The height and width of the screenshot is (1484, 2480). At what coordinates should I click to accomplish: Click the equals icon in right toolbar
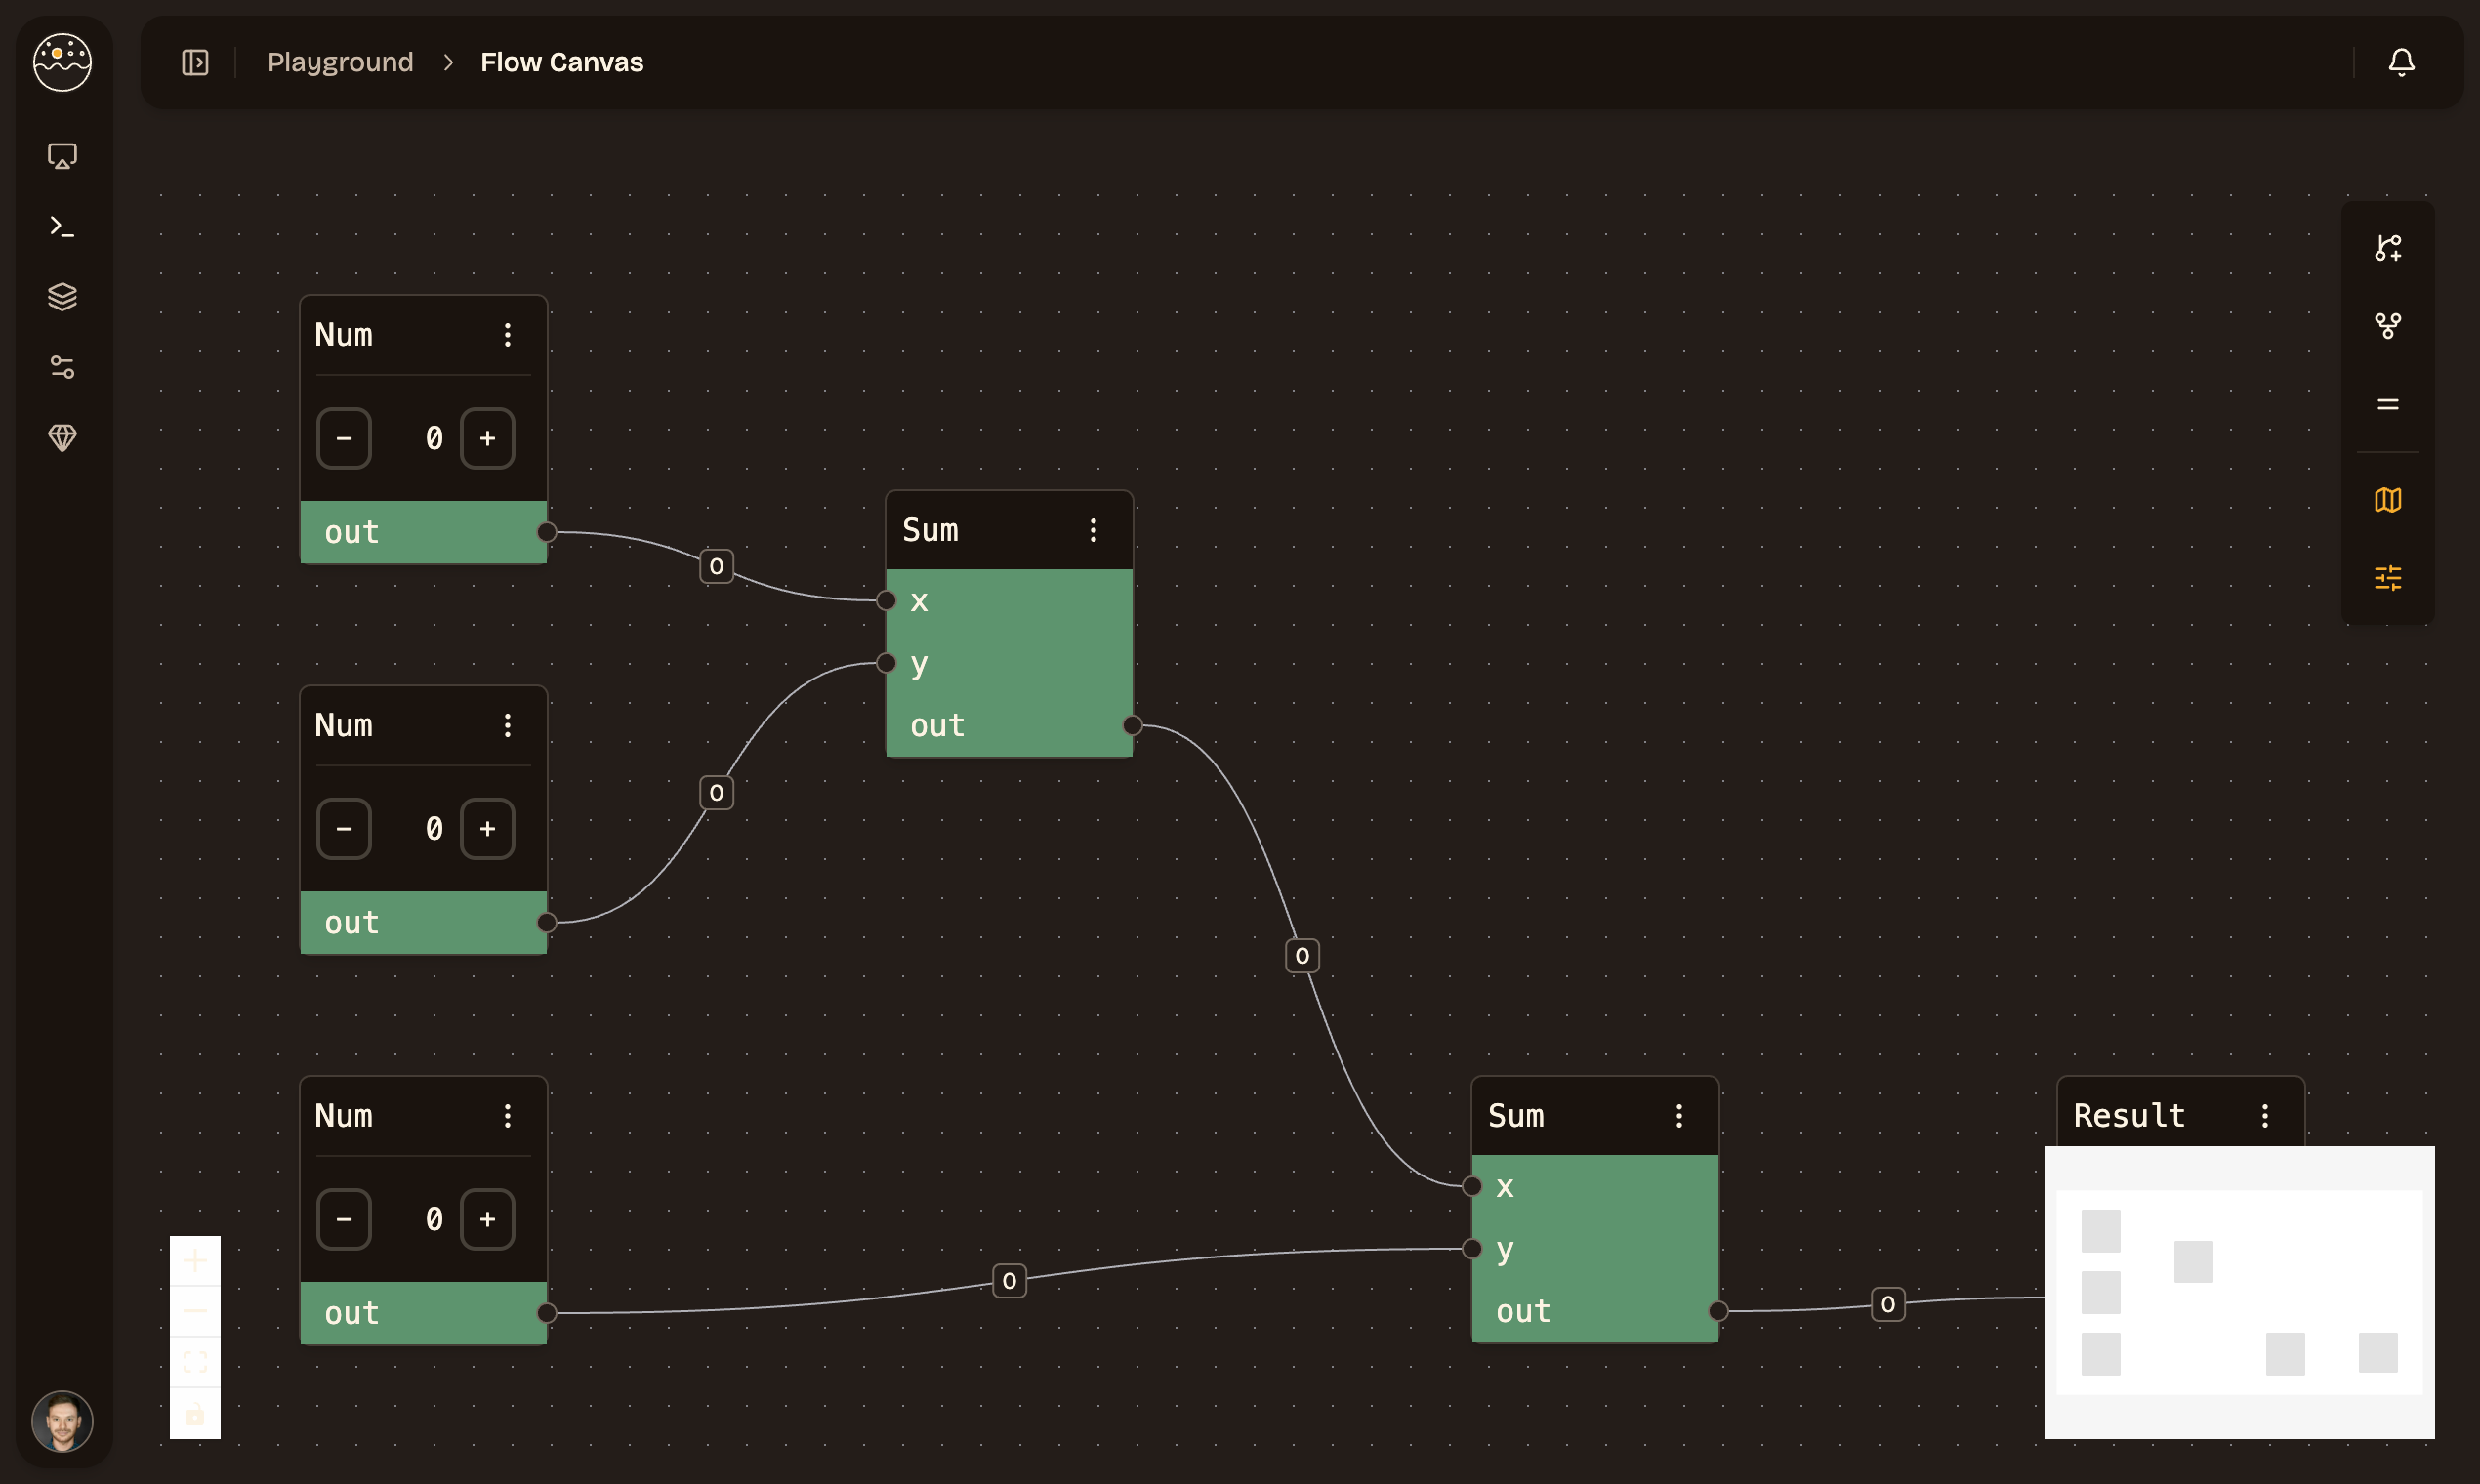[x=2387, y=404]
